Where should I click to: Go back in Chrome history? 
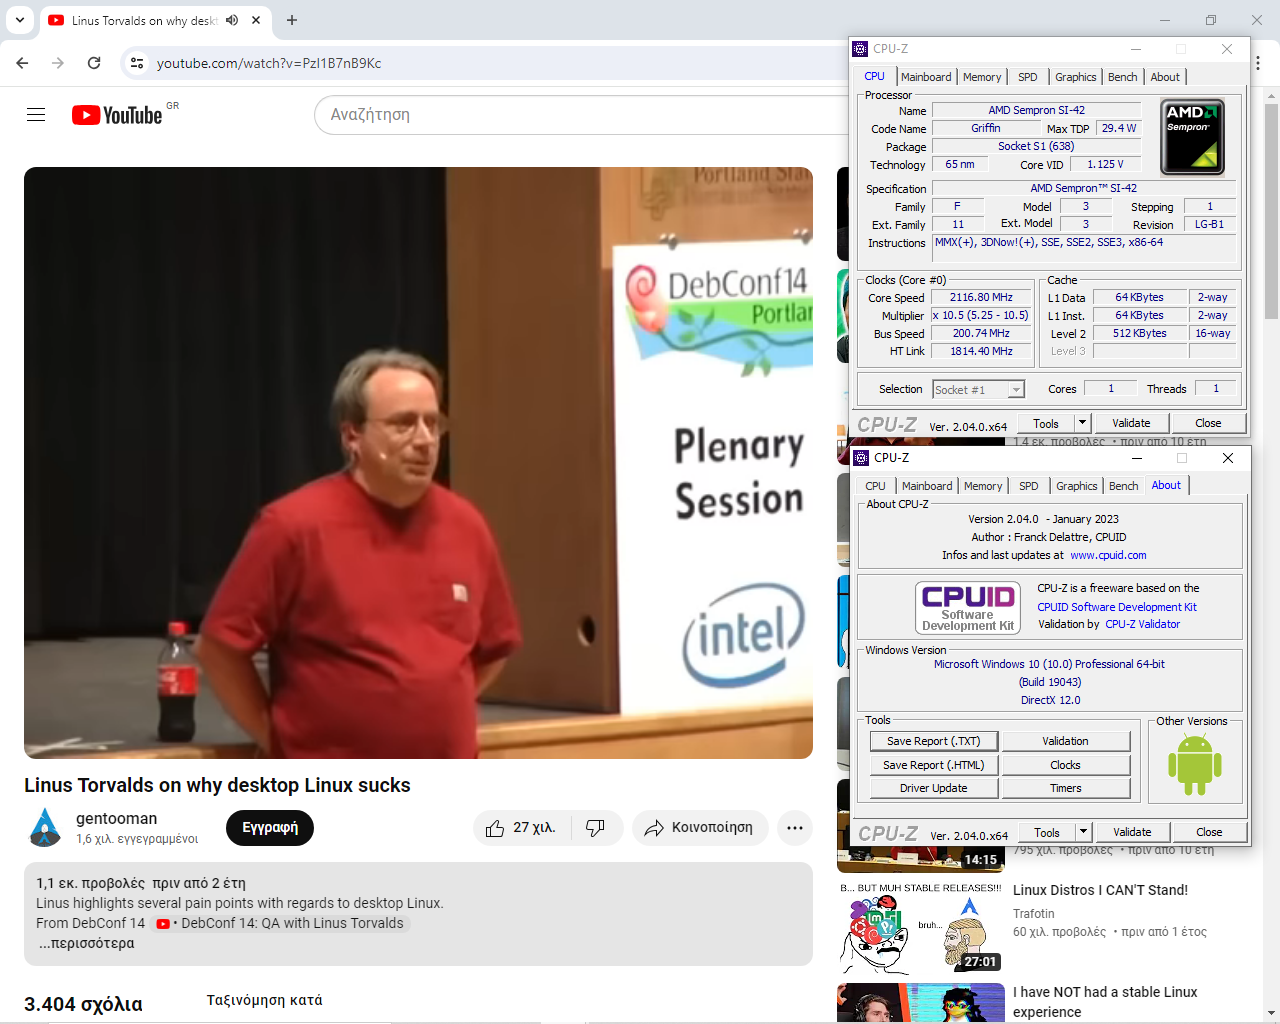pos(22,63)
